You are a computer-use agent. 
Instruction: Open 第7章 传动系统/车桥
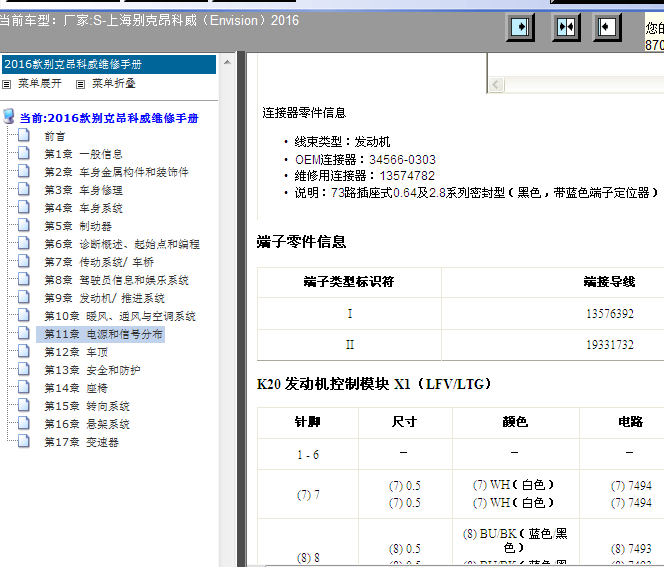[x=99, y=262]
